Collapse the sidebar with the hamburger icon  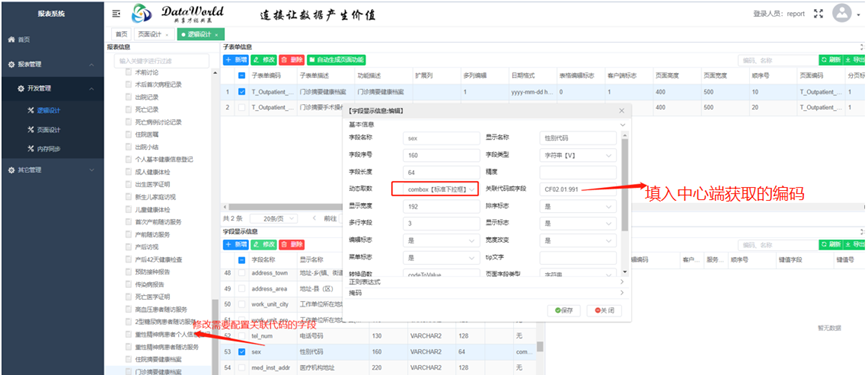(x=116, y=13)
